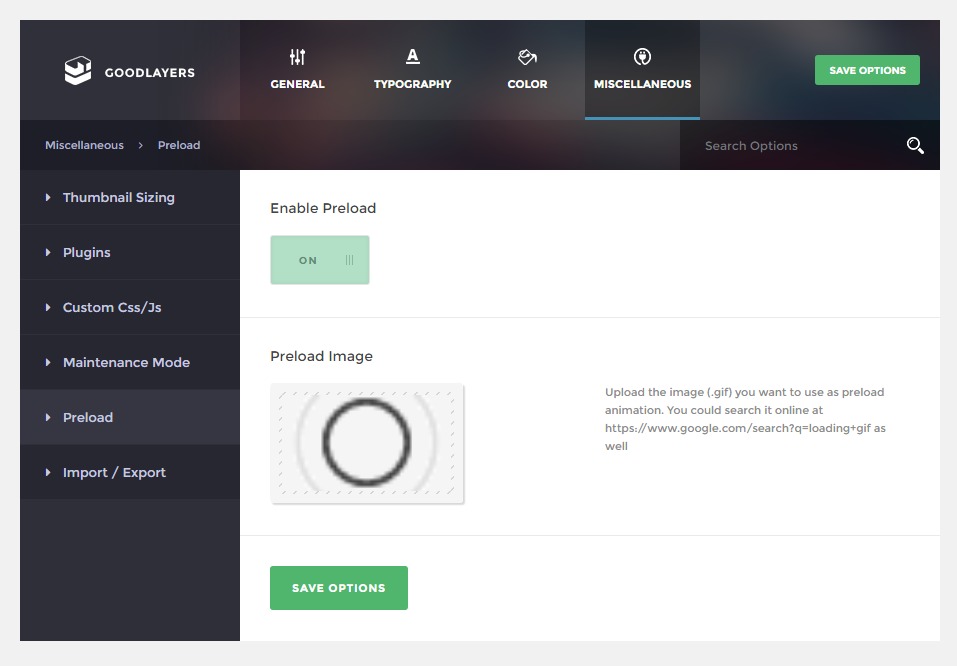Click the GoodLayers logo icon

coord(77,71)
